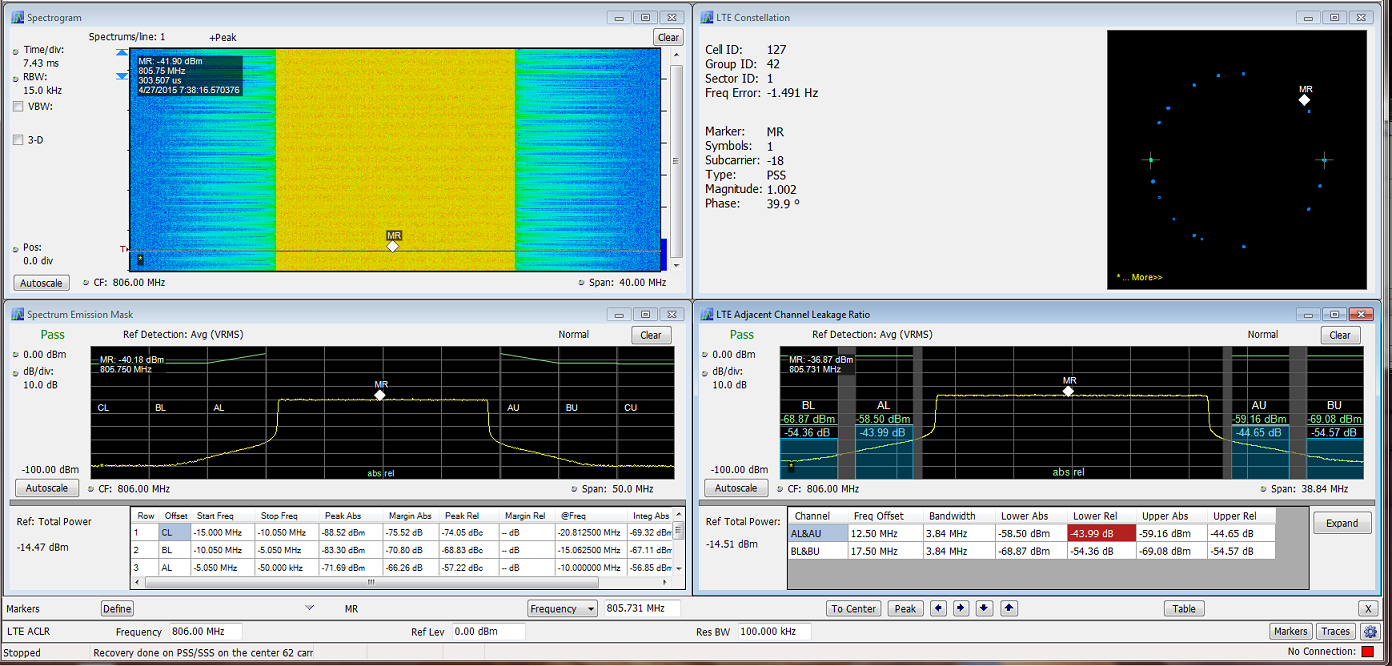
Task: Move the marker right with the arrow button
Action: (x=961, y=608)
